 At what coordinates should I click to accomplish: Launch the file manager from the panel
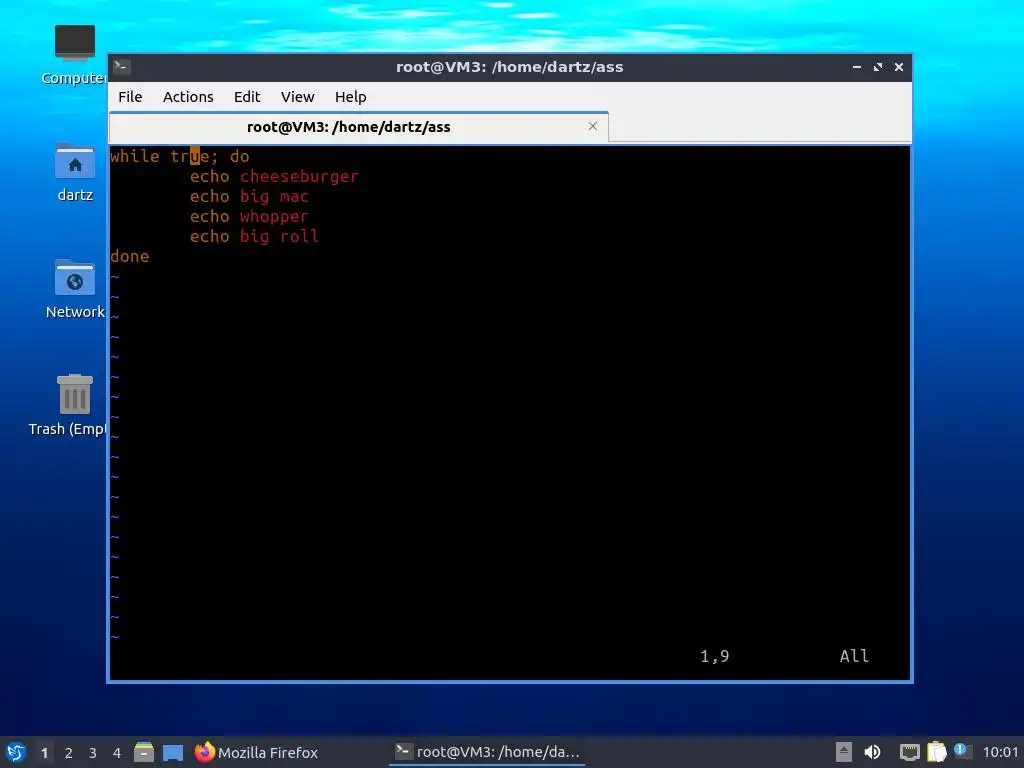point(144,752)
